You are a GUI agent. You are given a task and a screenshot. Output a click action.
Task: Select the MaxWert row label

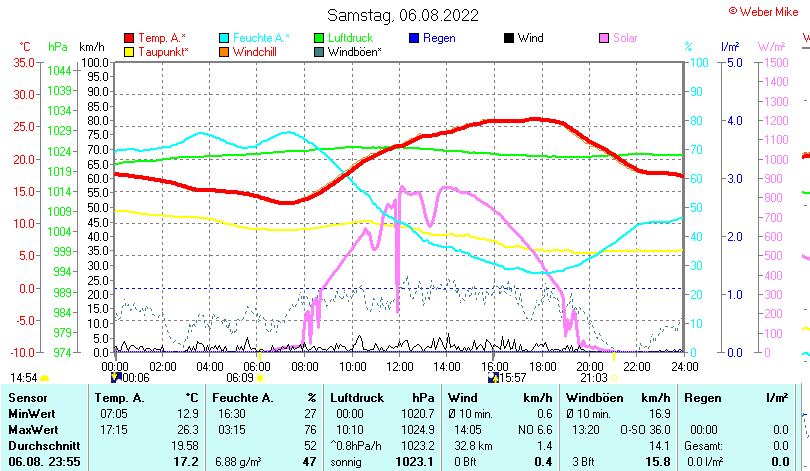point(33,429)
